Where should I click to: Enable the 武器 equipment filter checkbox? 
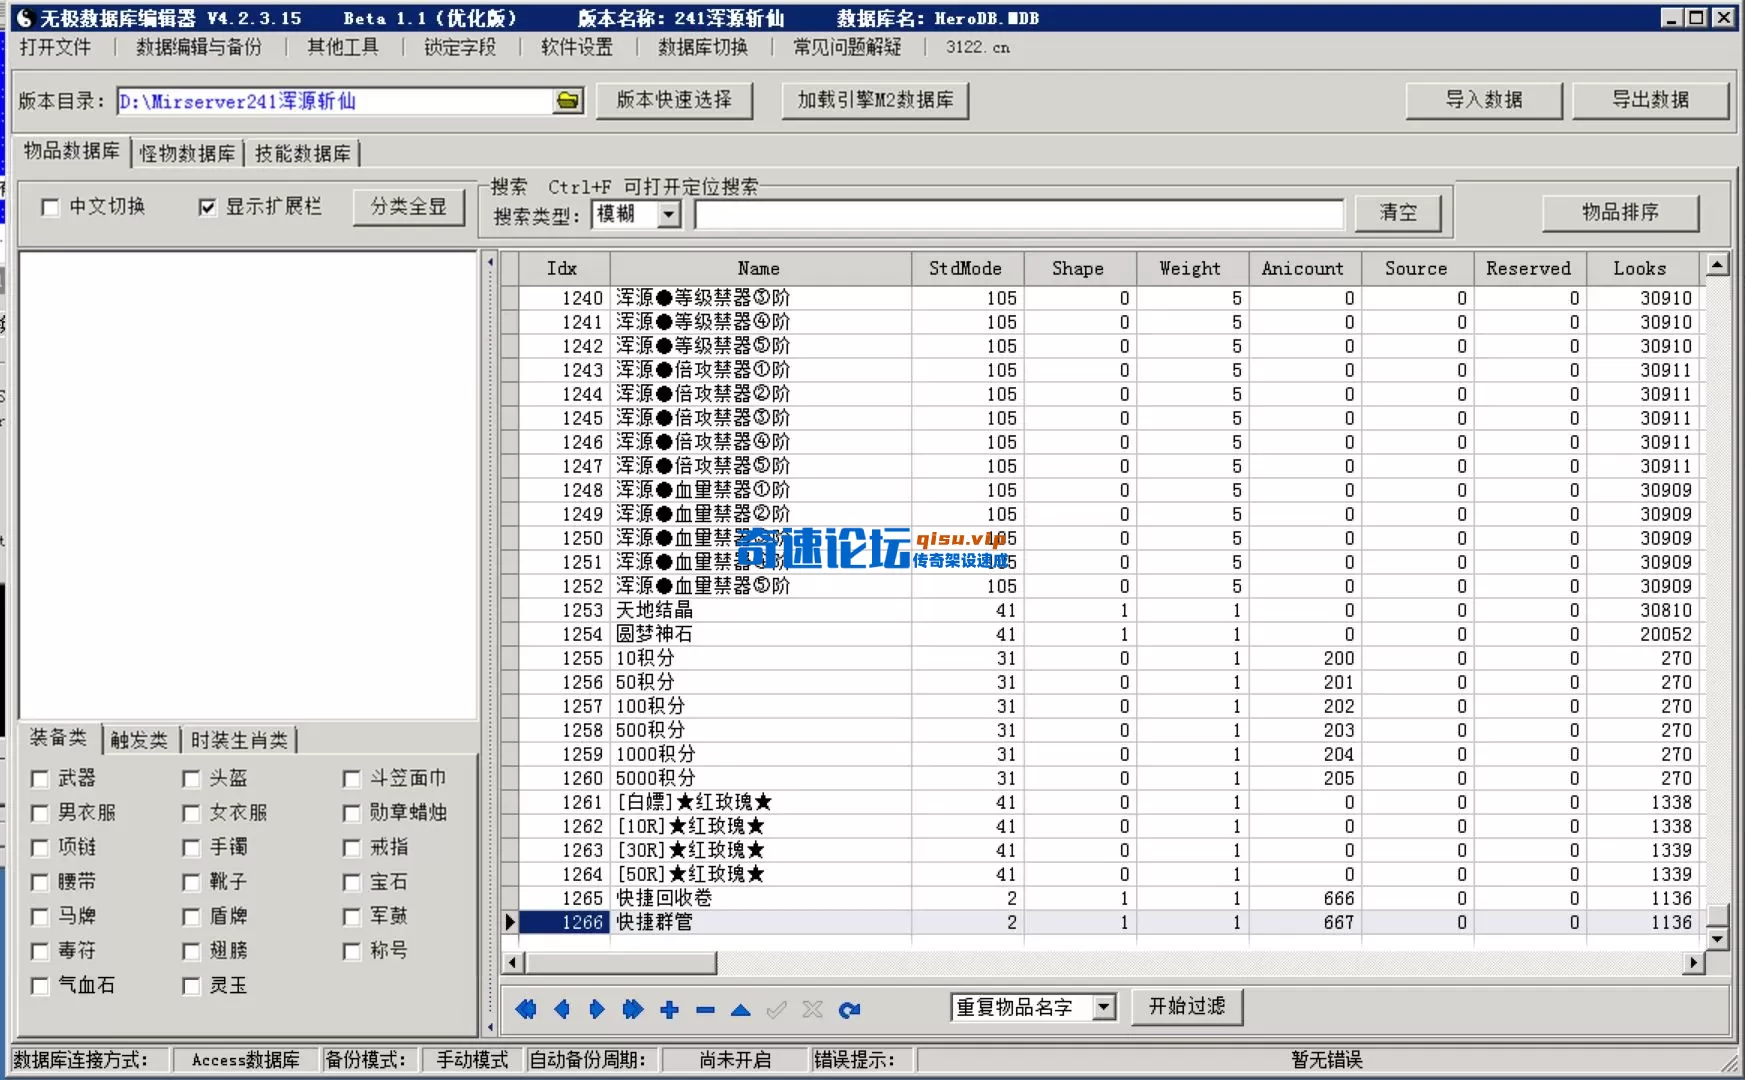tap(40, 778)
